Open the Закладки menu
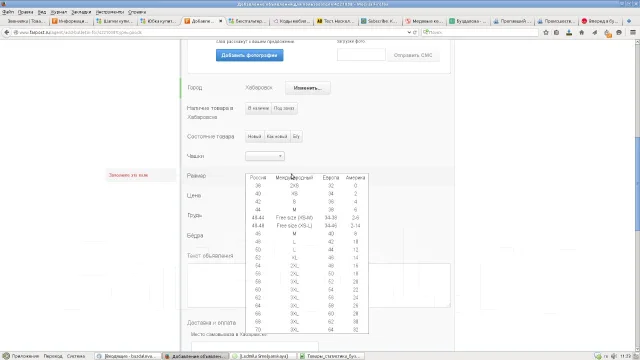The image size is (640, 360). [x=81, y=12]
